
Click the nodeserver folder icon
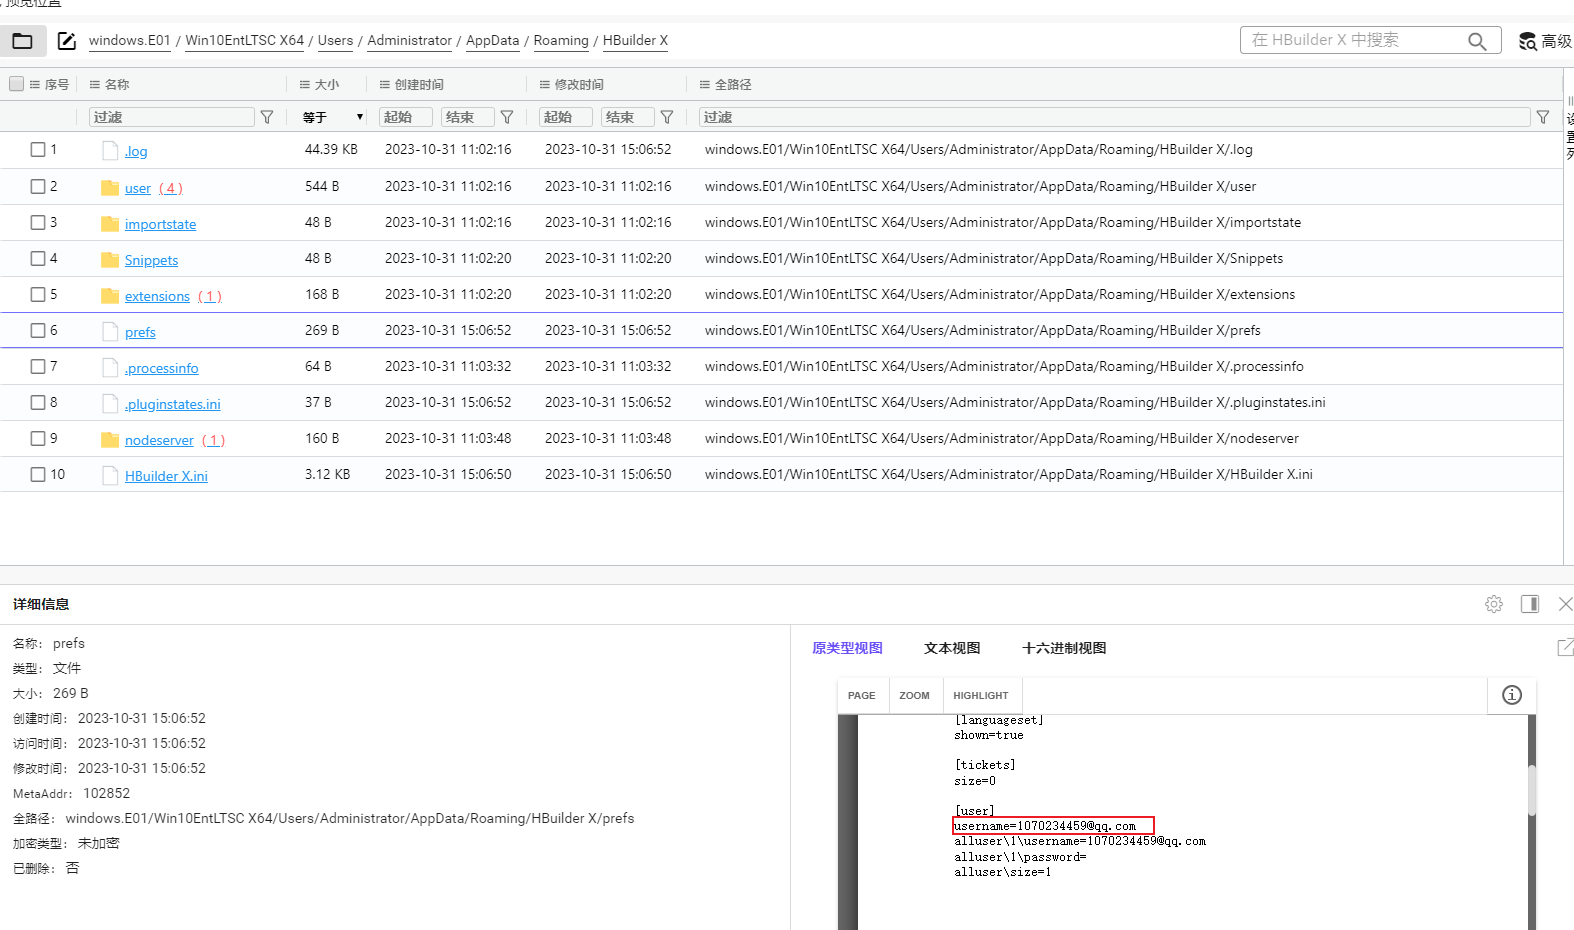110,439
